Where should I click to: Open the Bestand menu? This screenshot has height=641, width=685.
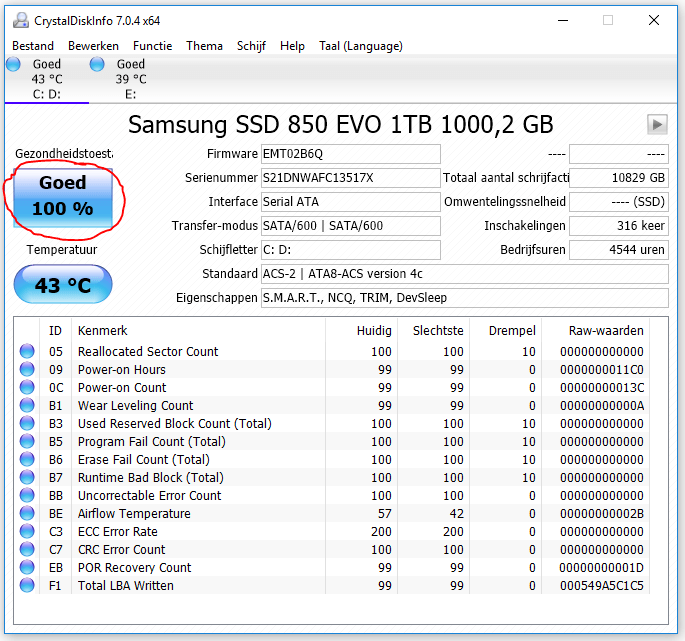[x=33, y=46]
